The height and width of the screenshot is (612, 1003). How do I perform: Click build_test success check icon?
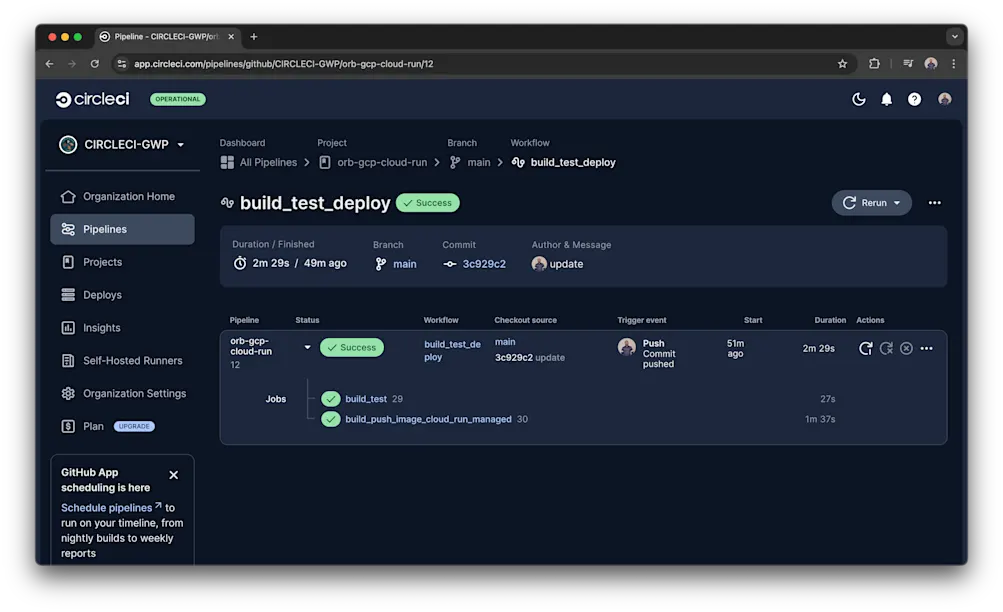pyautogui.click(x=331, y=399)
